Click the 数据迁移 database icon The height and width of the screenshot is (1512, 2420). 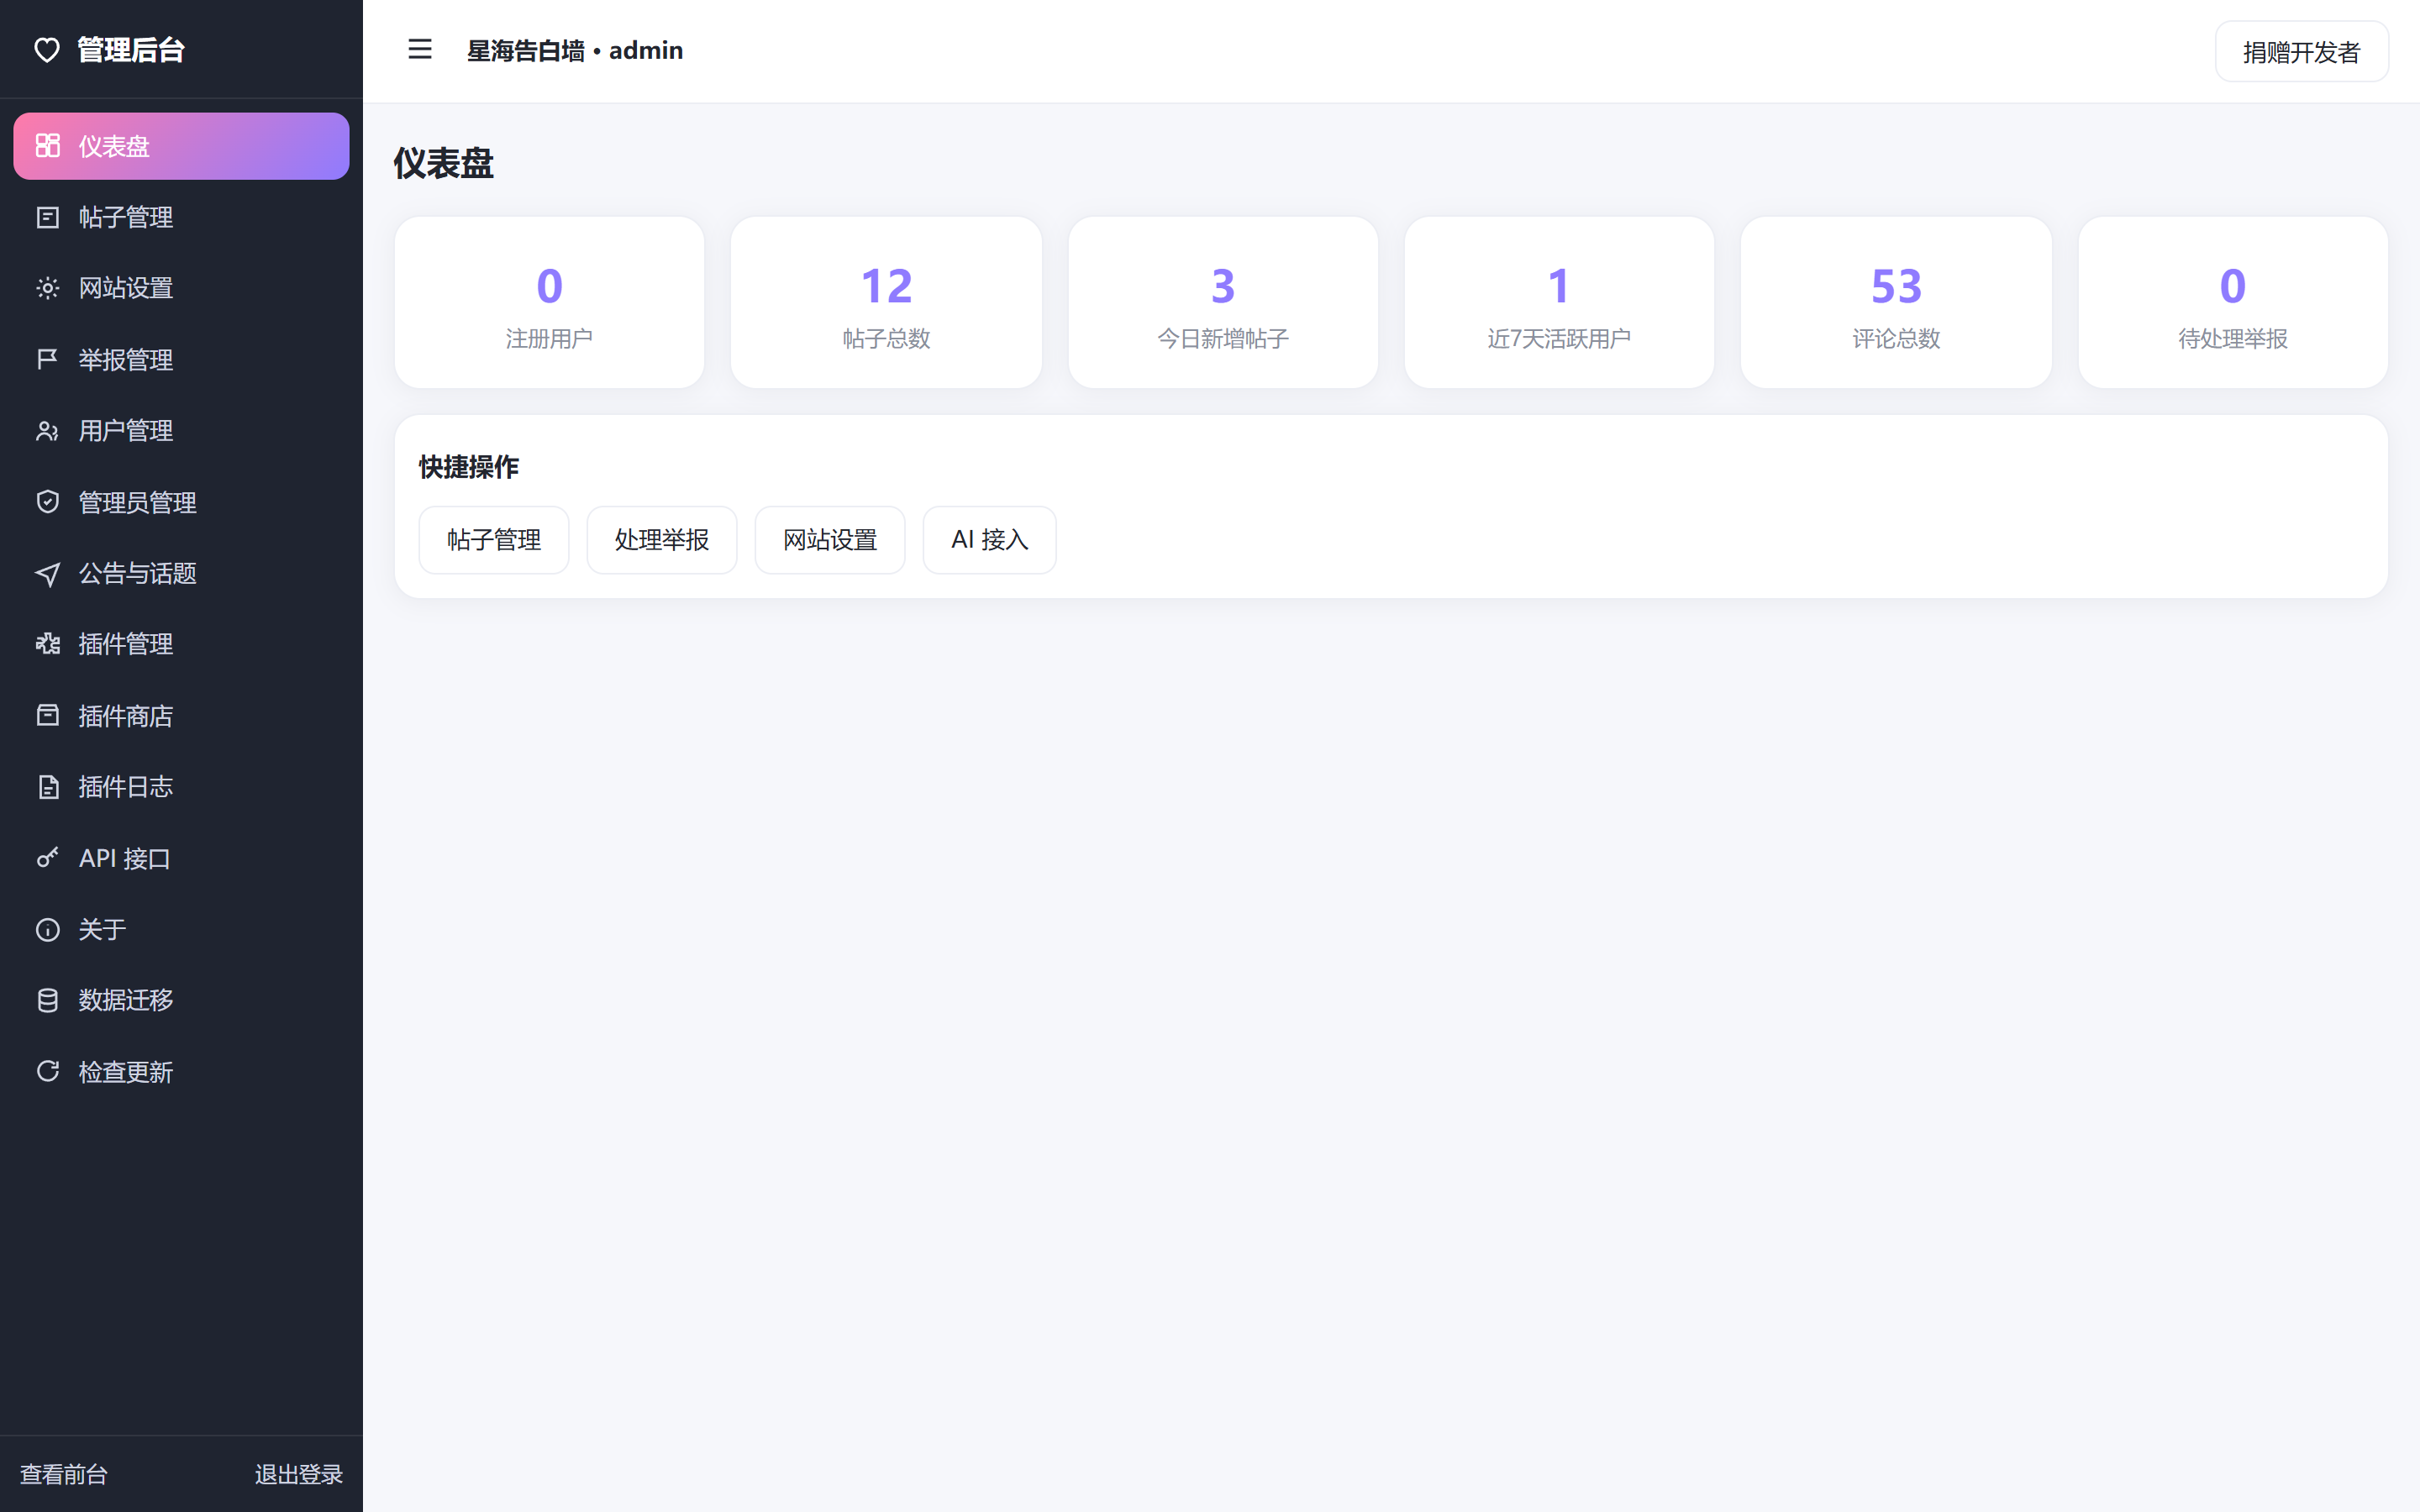click(47, 1000)
